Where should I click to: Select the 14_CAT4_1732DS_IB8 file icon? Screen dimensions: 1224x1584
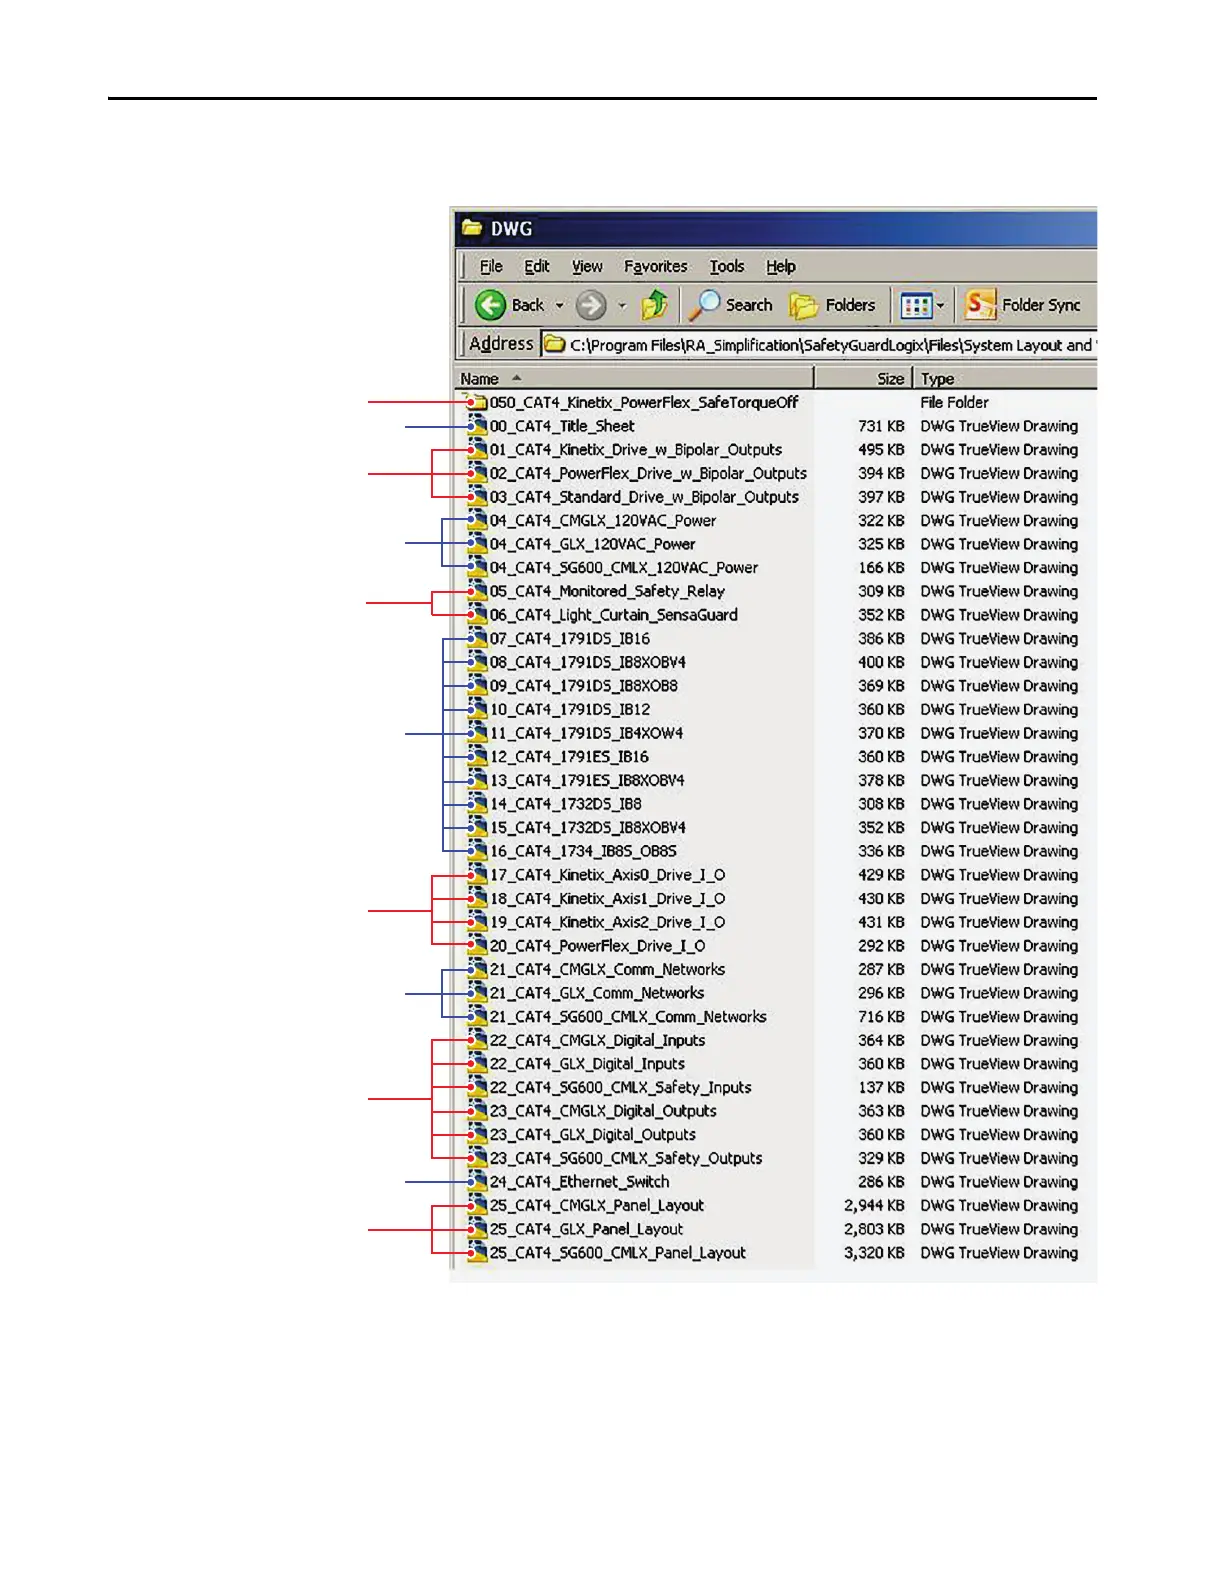477,804
